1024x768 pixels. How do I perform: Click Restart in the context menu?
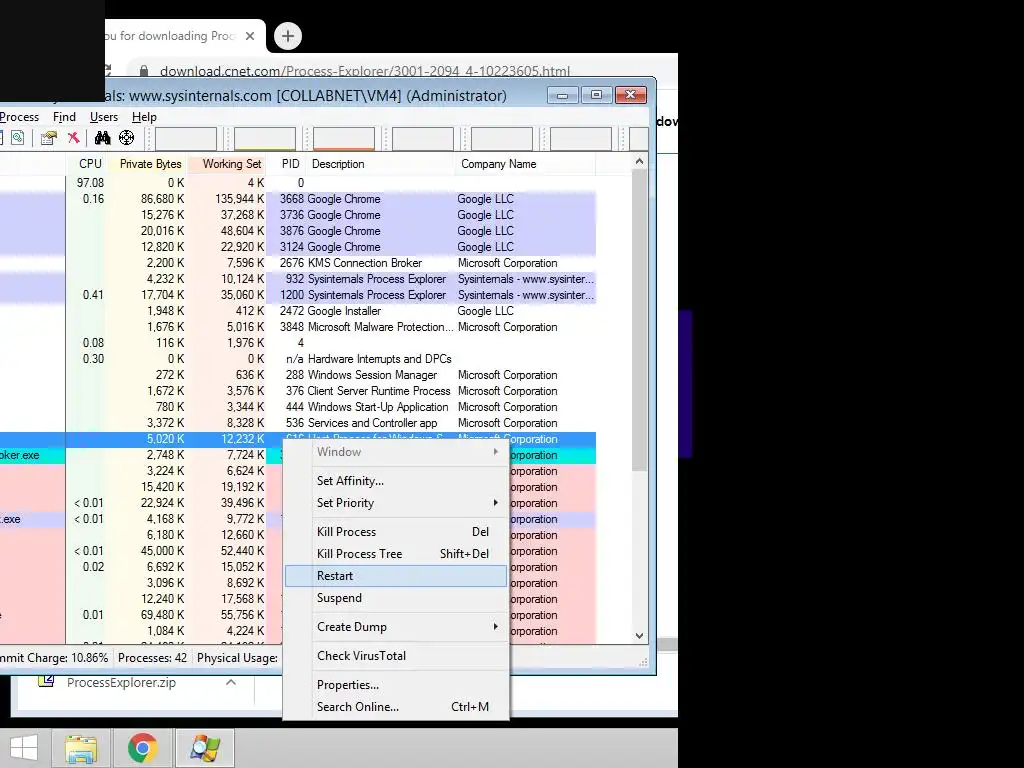(396, 576)
